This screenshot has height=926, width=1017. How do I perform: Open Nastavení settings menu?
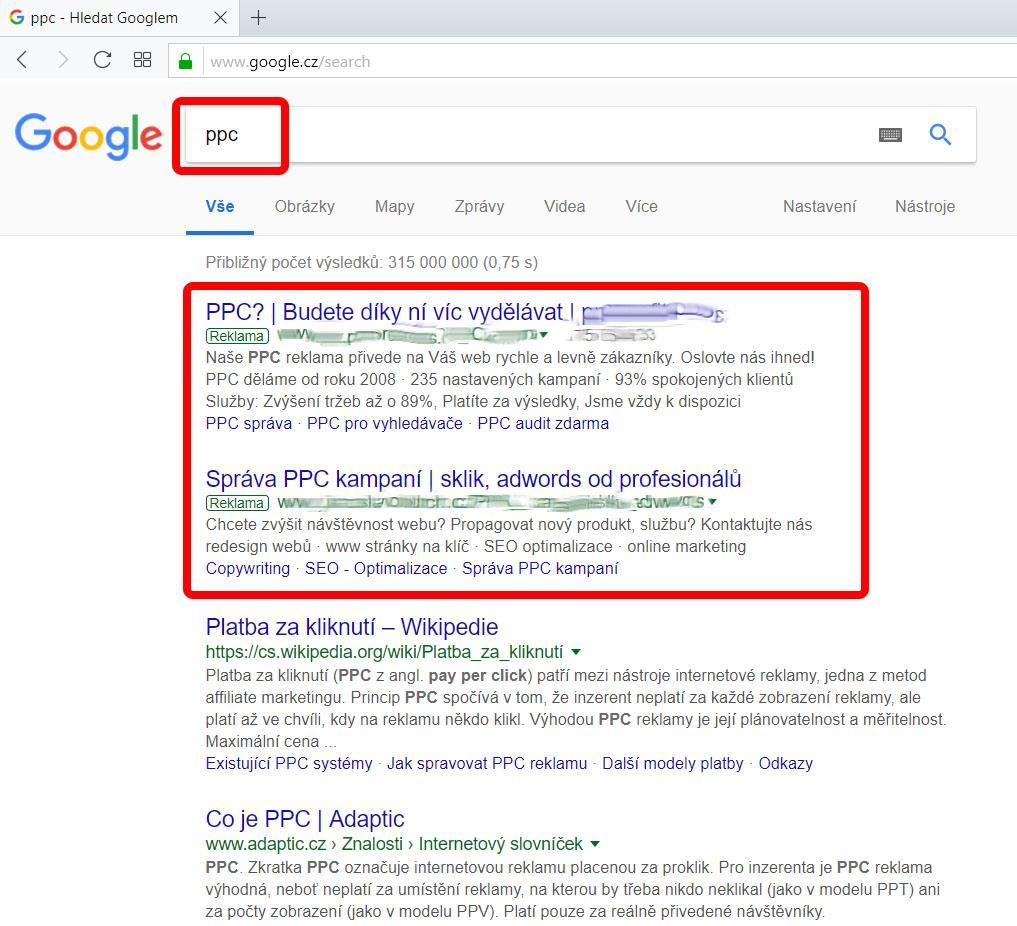[x=819, y=206]
